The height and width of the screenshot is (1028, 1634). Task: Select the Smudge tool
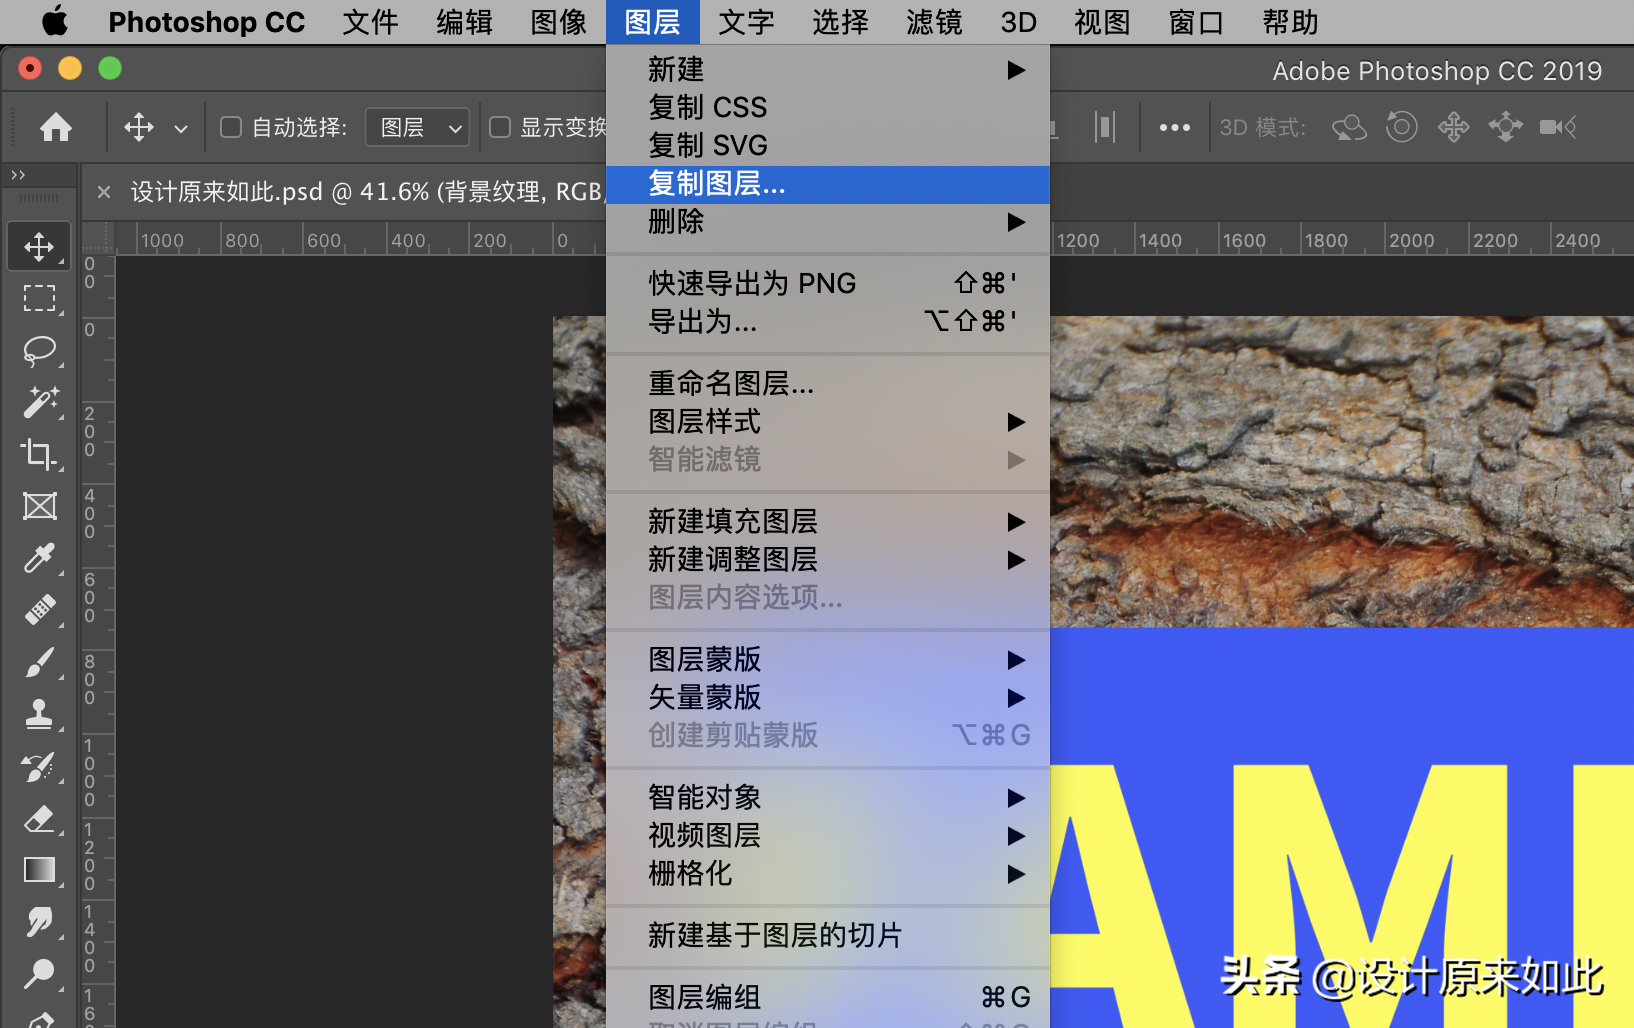[x=39, y=922]
